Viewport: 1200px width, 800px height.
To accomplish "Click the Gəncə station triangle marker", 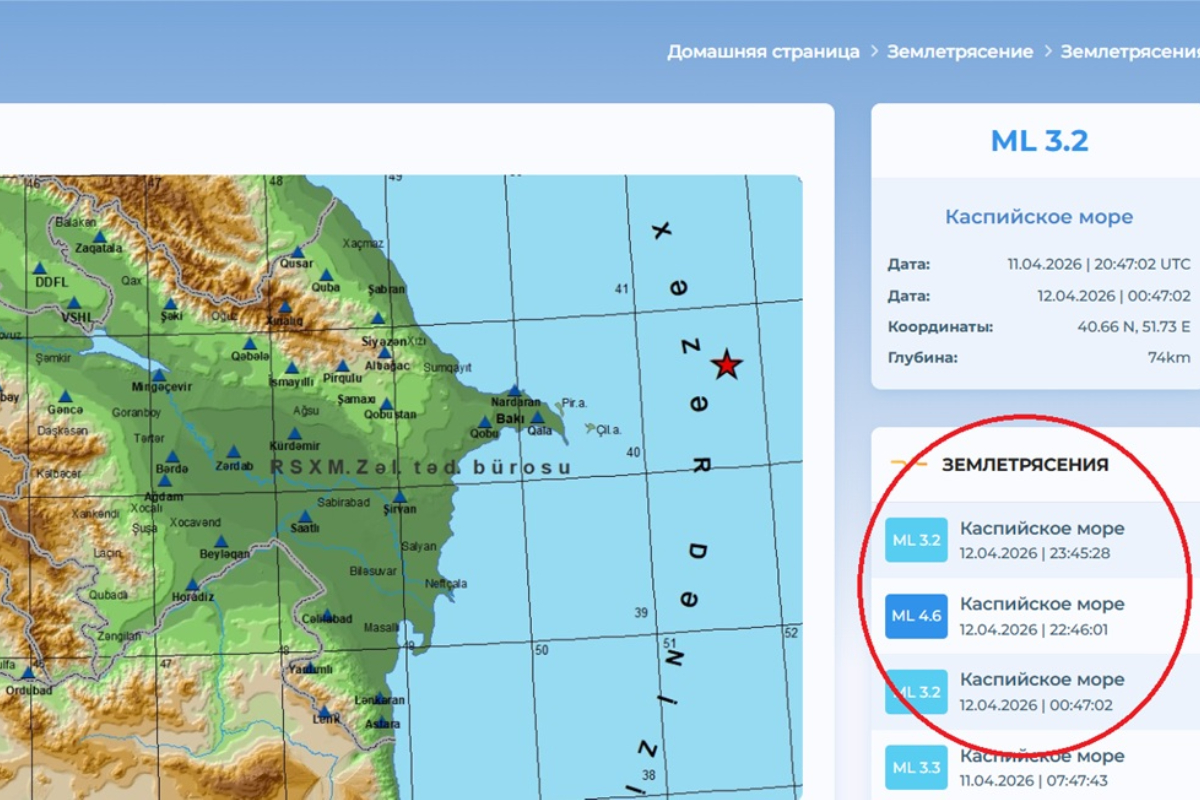I will click(65, 397).
